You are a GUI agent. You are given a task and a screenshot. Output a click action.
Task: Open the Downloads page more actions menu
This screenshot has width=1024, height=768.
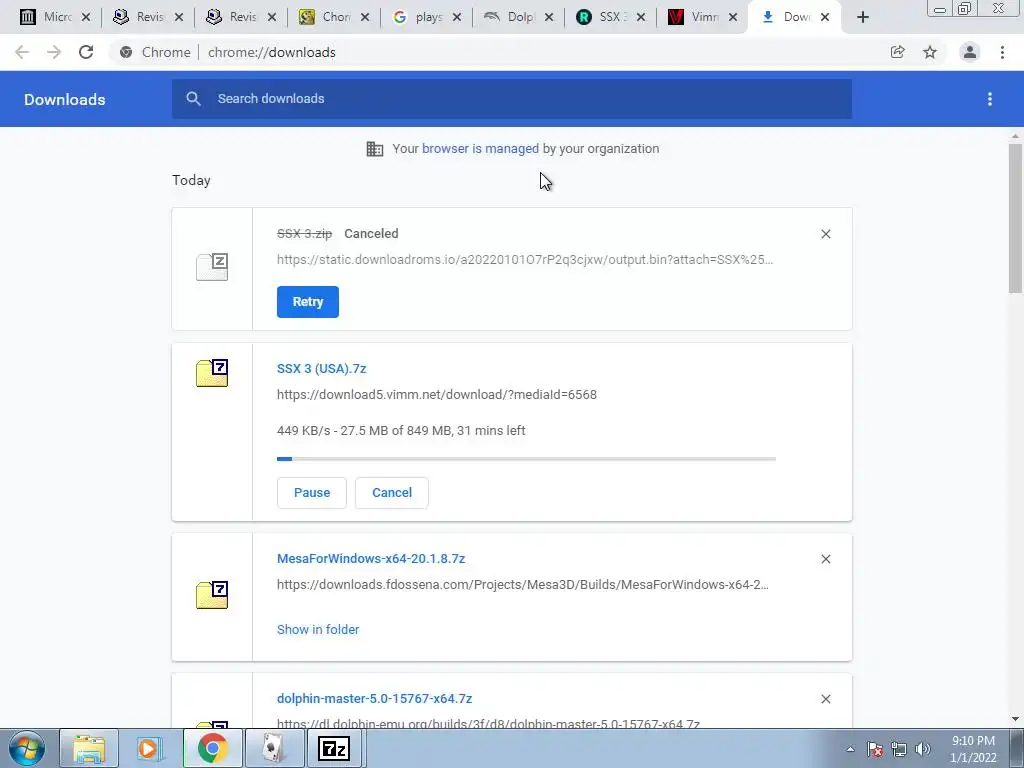click(x=990, y=99)
